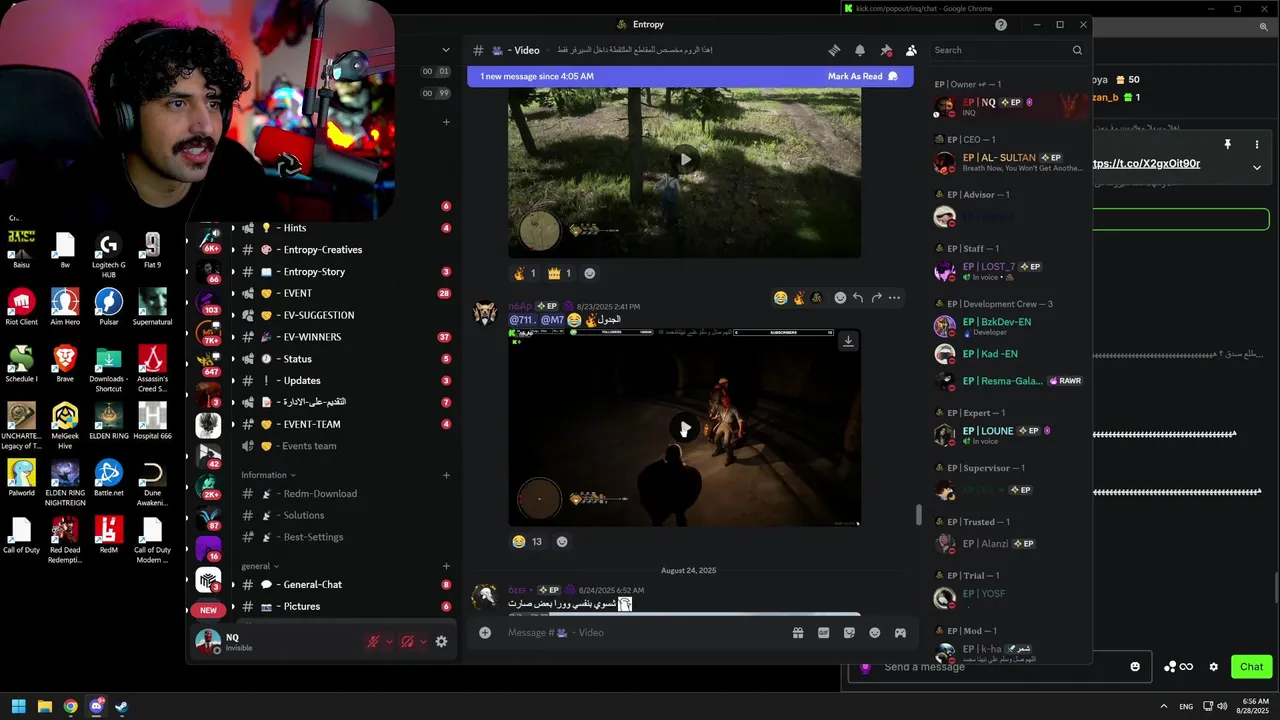Open the Updates channel
Screen dimensions: 1280x720
point(345,381)
